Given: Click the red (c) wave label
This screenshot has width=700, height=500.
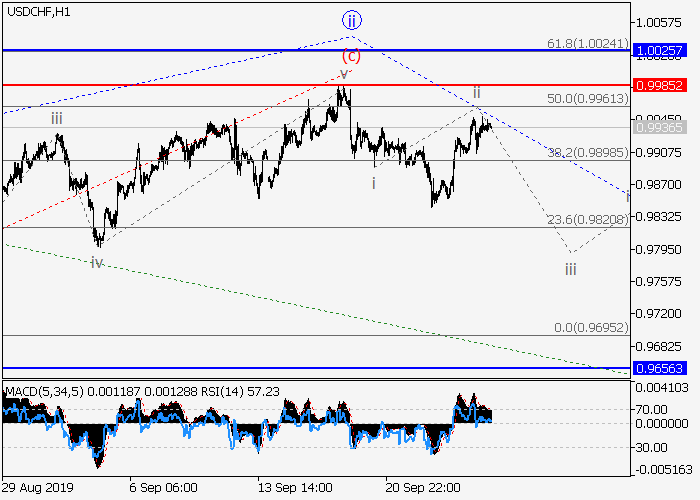Looking at the screenshot, I should [350, 55].
